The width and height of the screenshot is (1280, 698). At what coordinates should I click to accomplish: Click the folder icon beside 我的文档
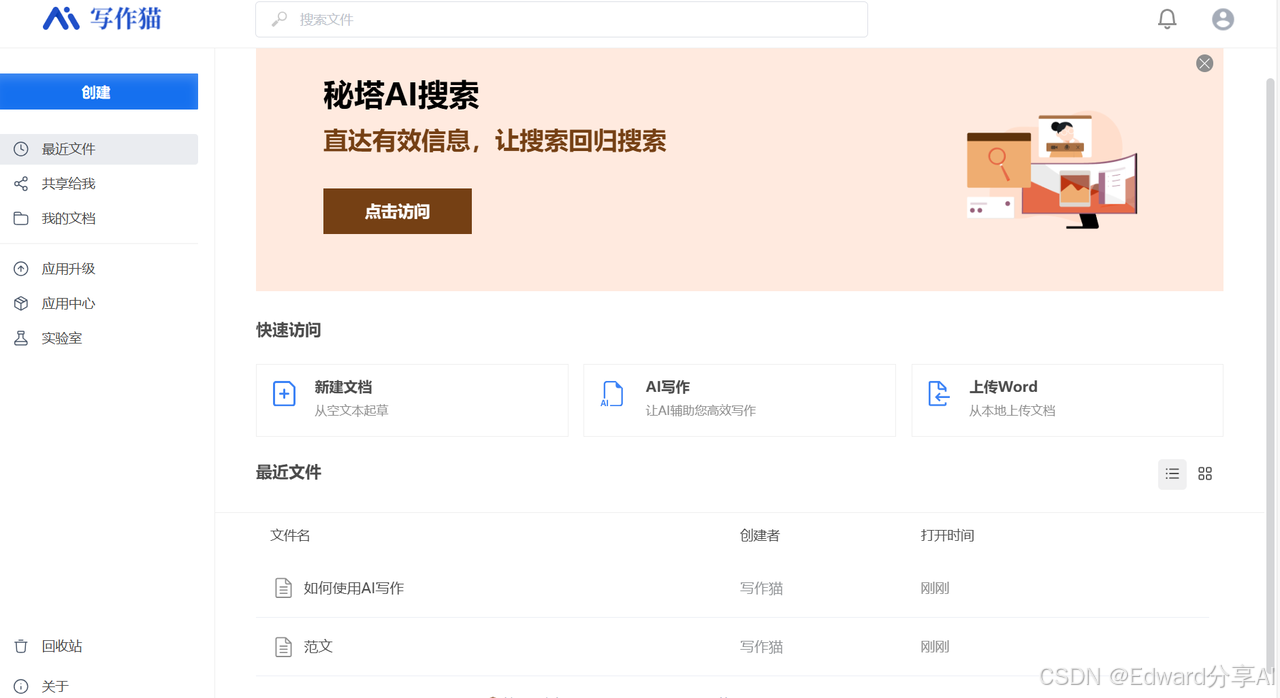21,218
